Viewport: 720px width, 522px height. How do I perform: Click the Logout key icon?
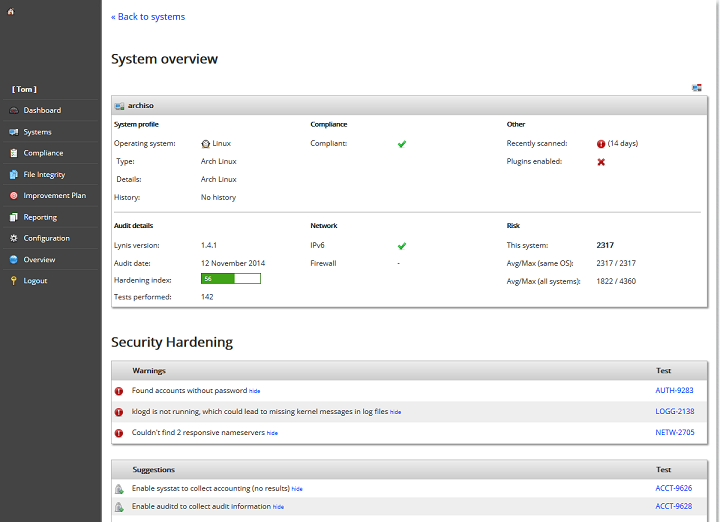pyautogui.click(x=14, y=281)
